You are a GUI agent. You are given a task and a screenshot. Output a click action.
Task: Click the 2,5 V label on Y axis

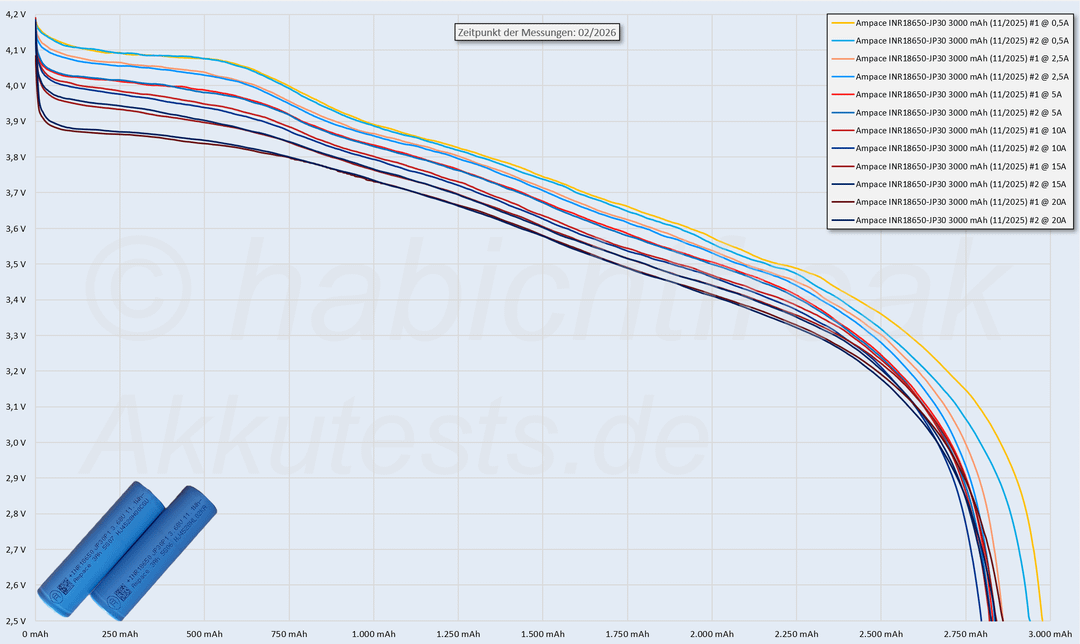[16, 621]
